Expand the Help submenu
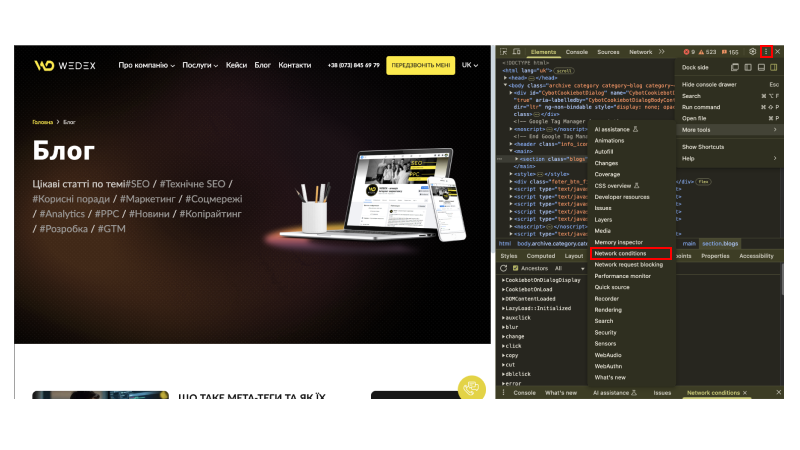The width and height of the screenshot is (800, 450). click(730, 159)
